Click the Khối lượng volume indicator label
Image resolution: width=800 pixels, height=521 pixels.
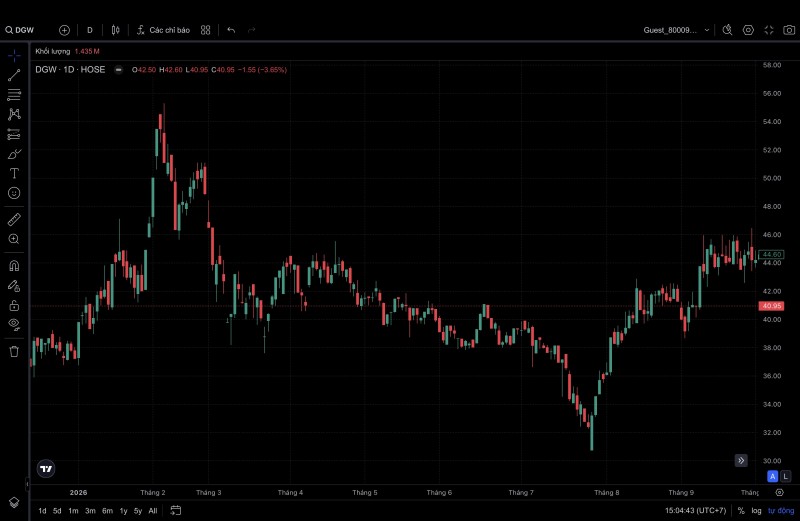(53, 52)
